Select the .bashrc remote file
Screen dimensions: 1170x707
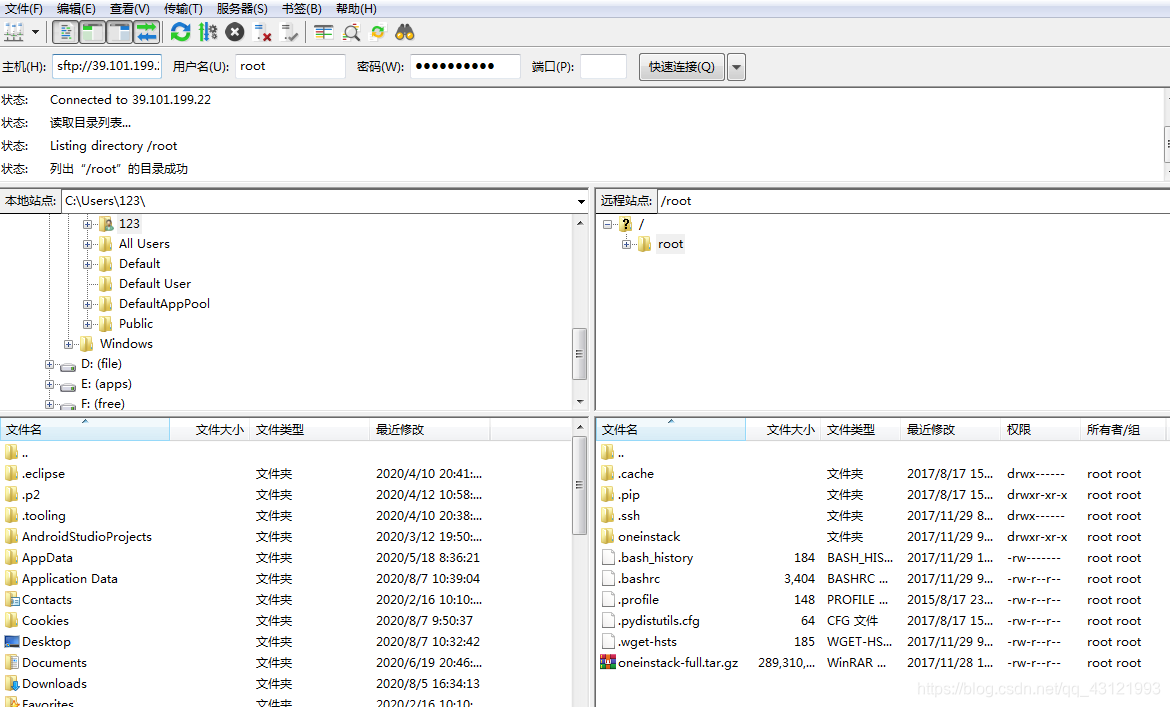pos(639,579)
